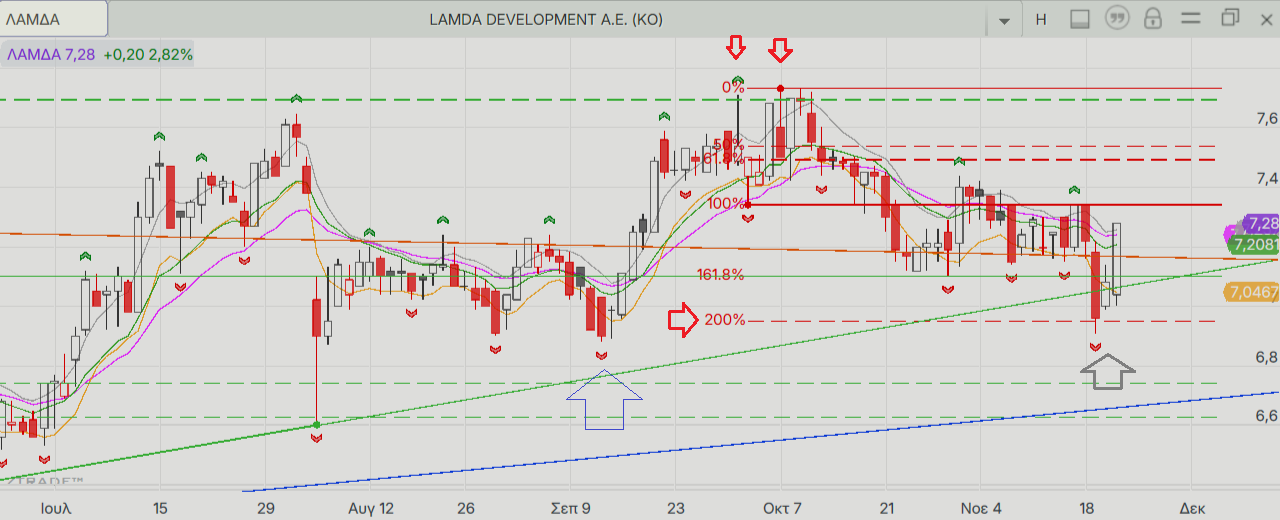Click the 6,8 price axis label
This screenshot has height=520, width=1280.
click(1266, 357)
